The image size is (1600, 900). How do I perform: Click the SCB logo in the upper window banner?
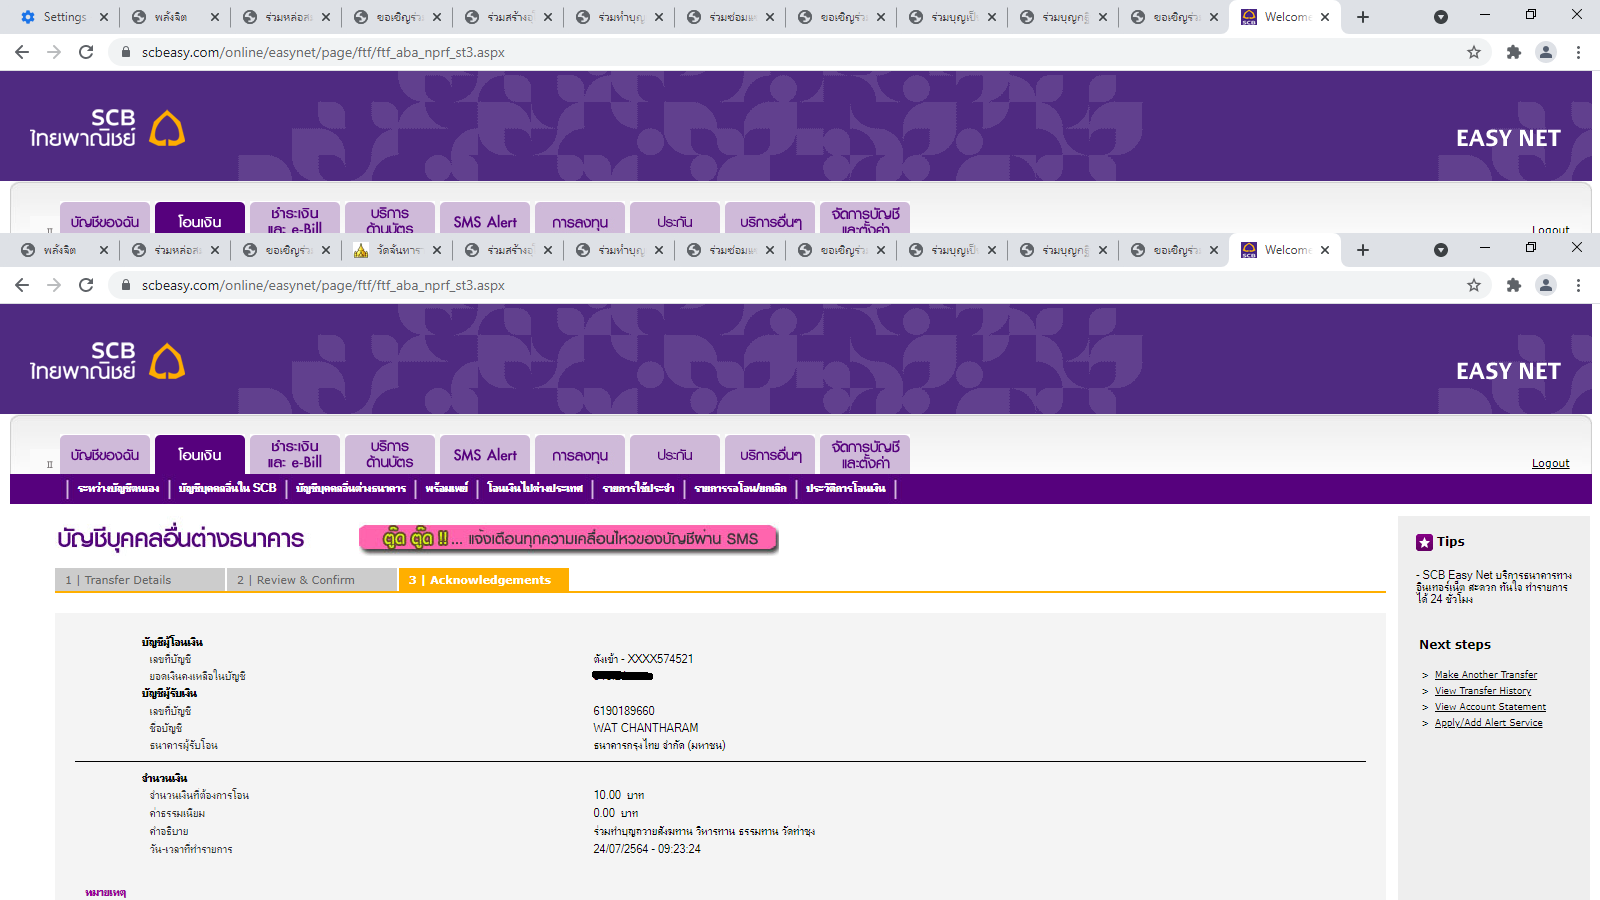(x=108, y=128)
